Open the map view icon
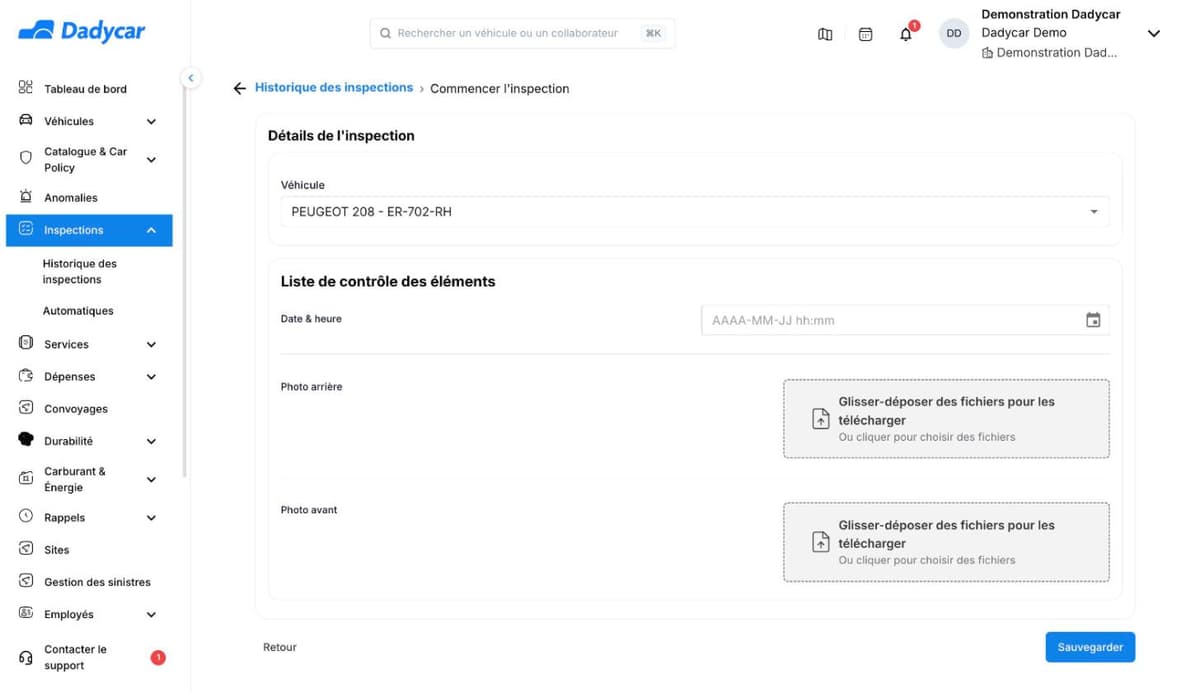 click(825, 34)
